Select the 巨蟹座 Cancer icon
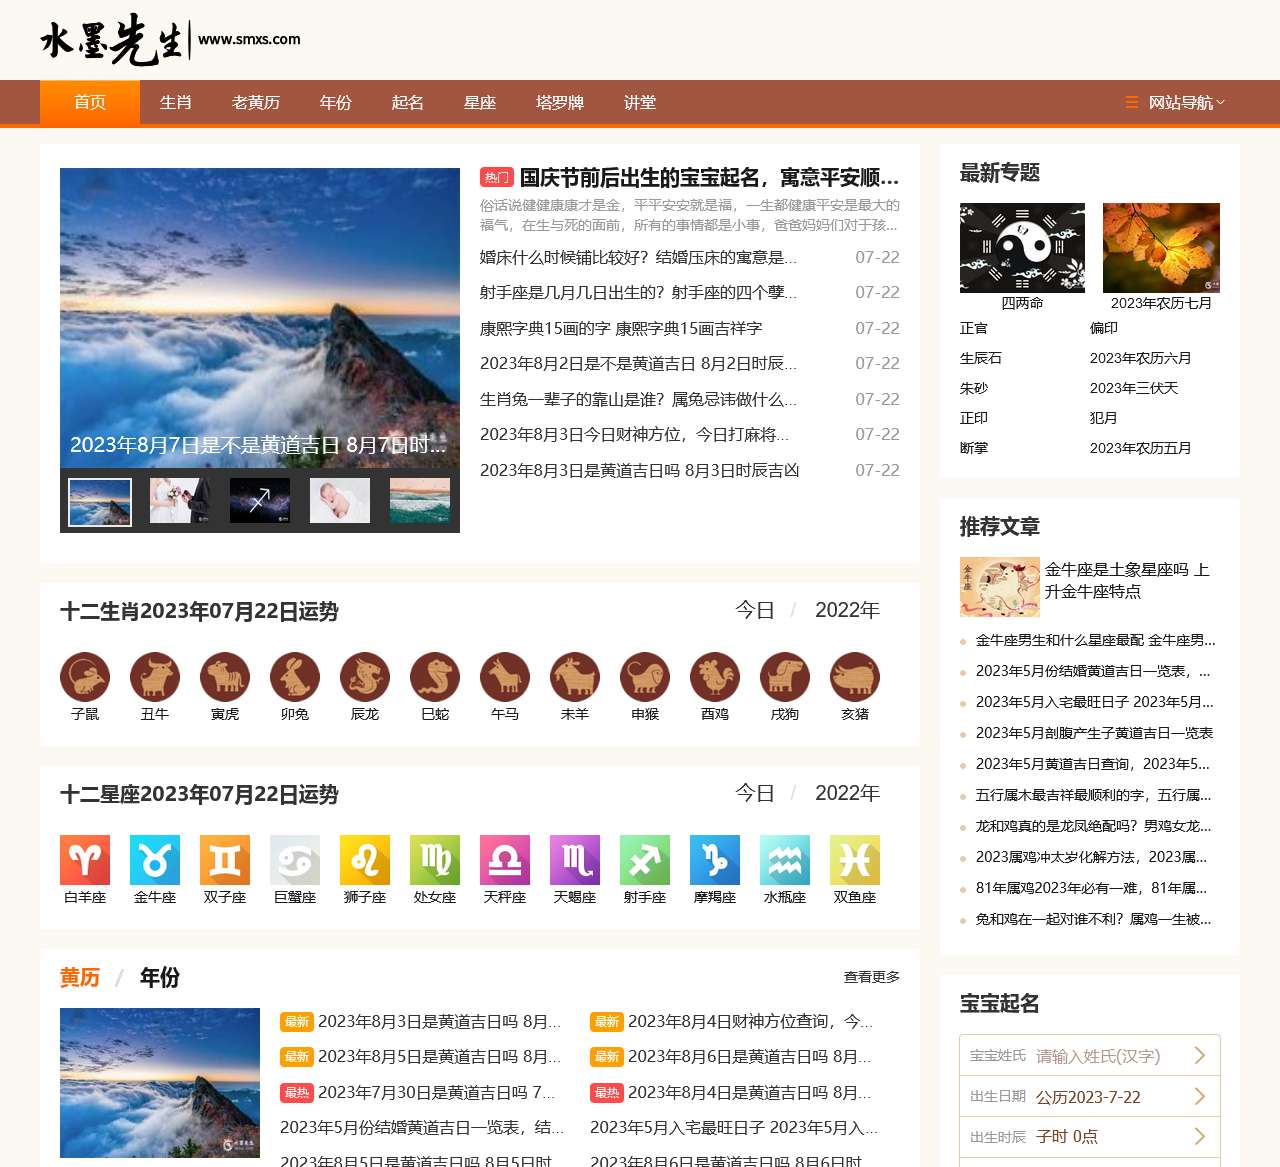This screenshot has width=1280, height=1167. (295, 860)
